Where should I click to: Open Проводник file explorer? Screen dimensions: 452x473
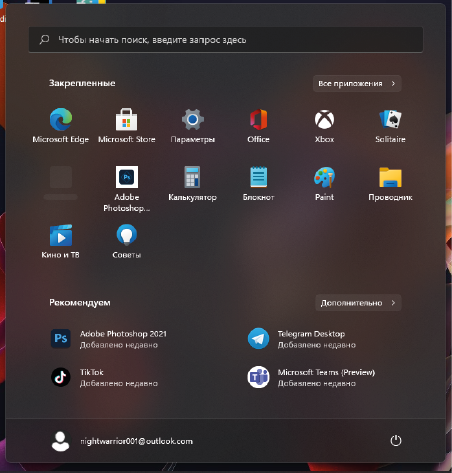390,184
